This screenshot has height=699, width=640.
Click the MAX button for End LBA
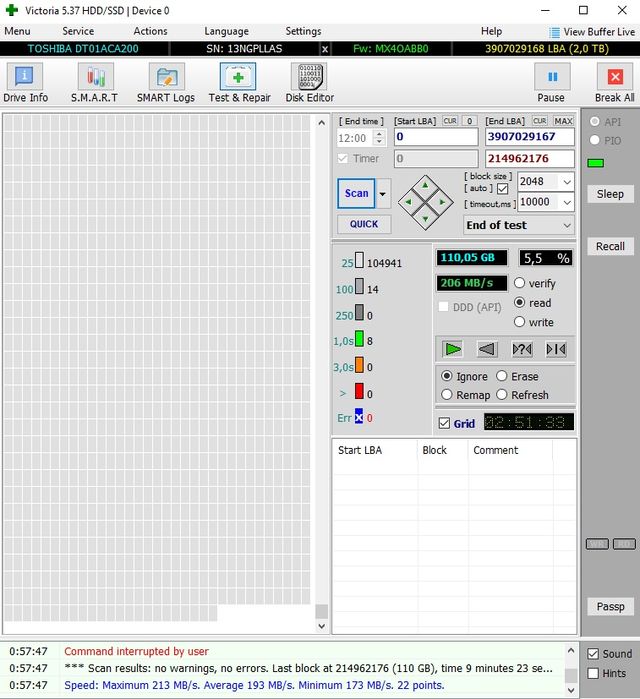pos(563,121)
